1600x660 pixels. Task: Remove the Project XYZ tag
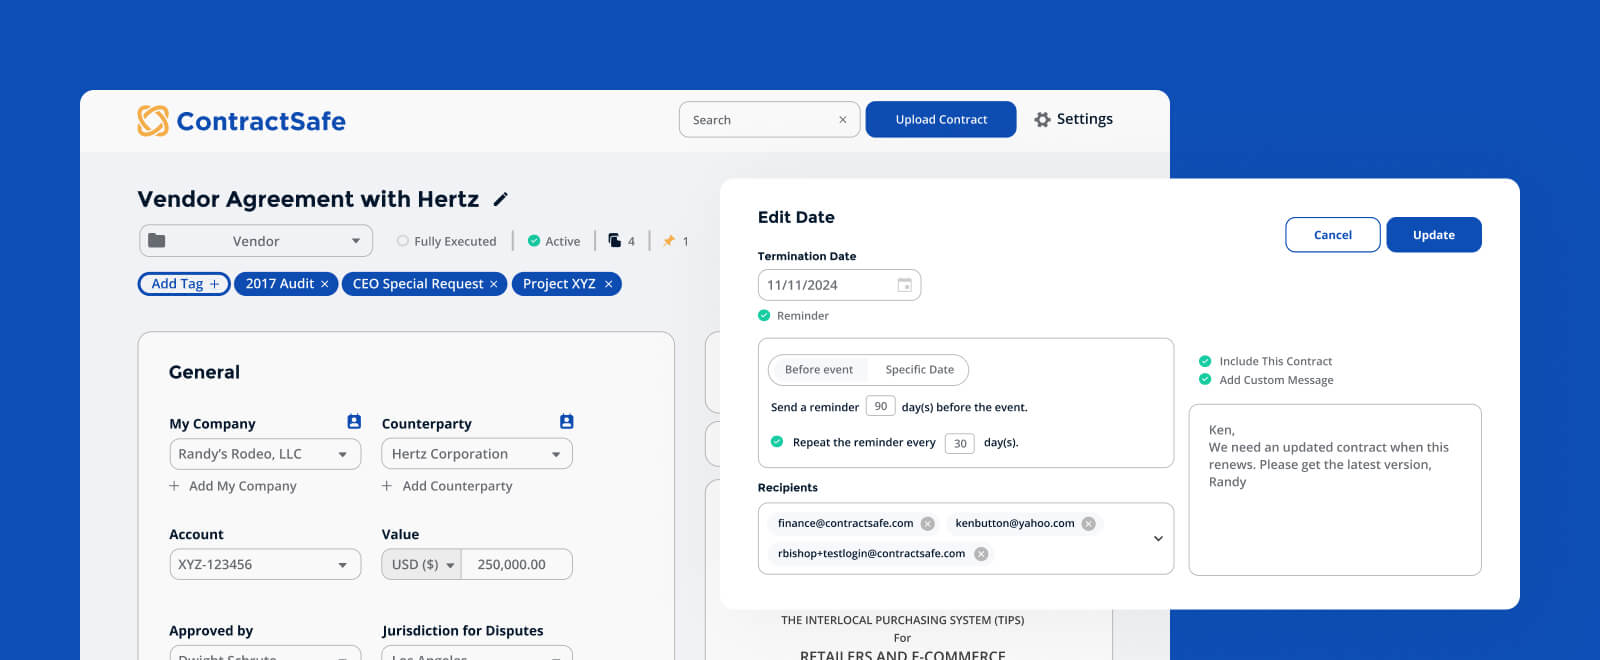[608, 284]
